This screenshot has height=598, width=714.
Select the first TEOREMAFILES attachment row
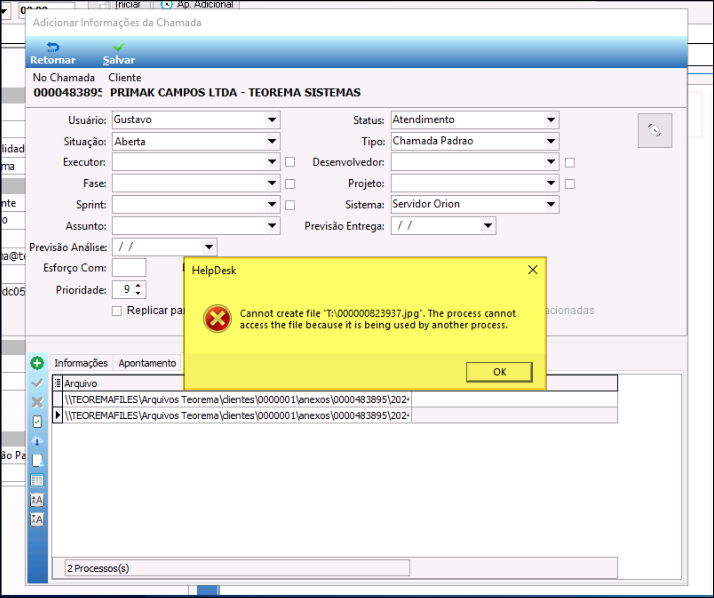point(237,399)
